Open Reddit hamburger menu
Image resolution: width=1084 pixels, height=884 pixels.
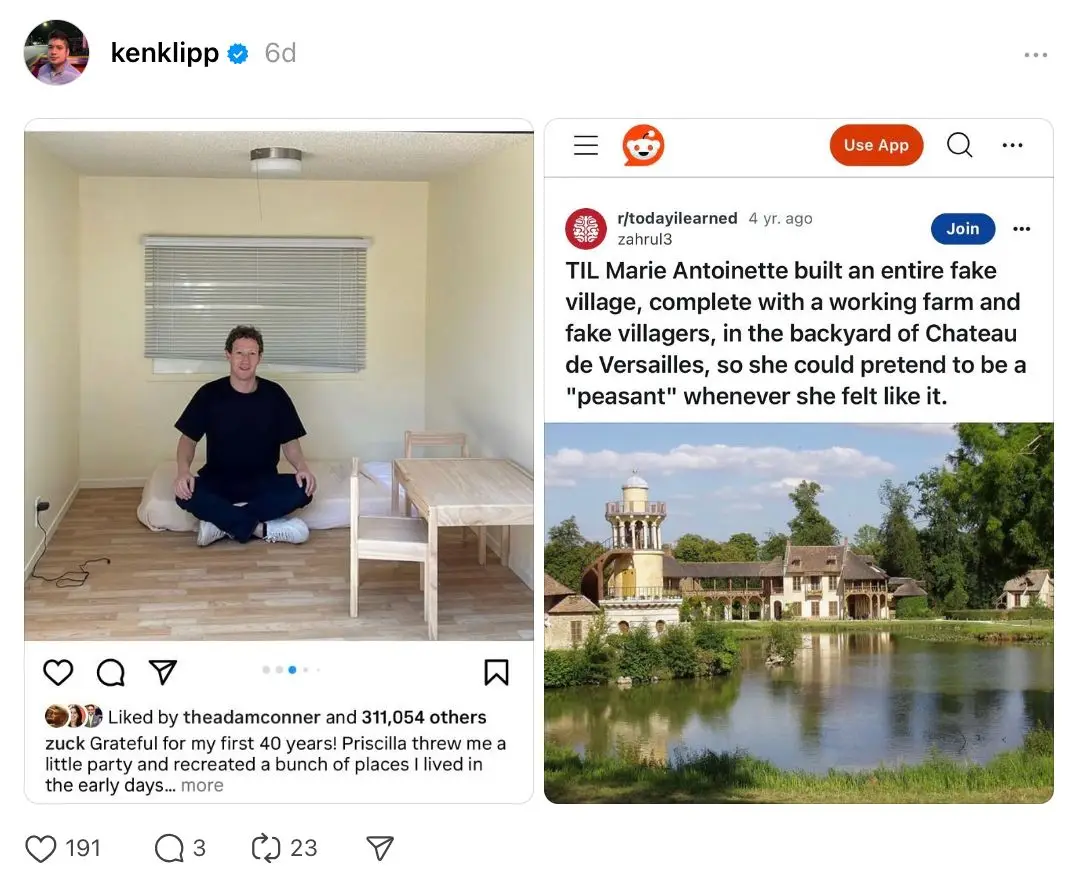(586, 146)
